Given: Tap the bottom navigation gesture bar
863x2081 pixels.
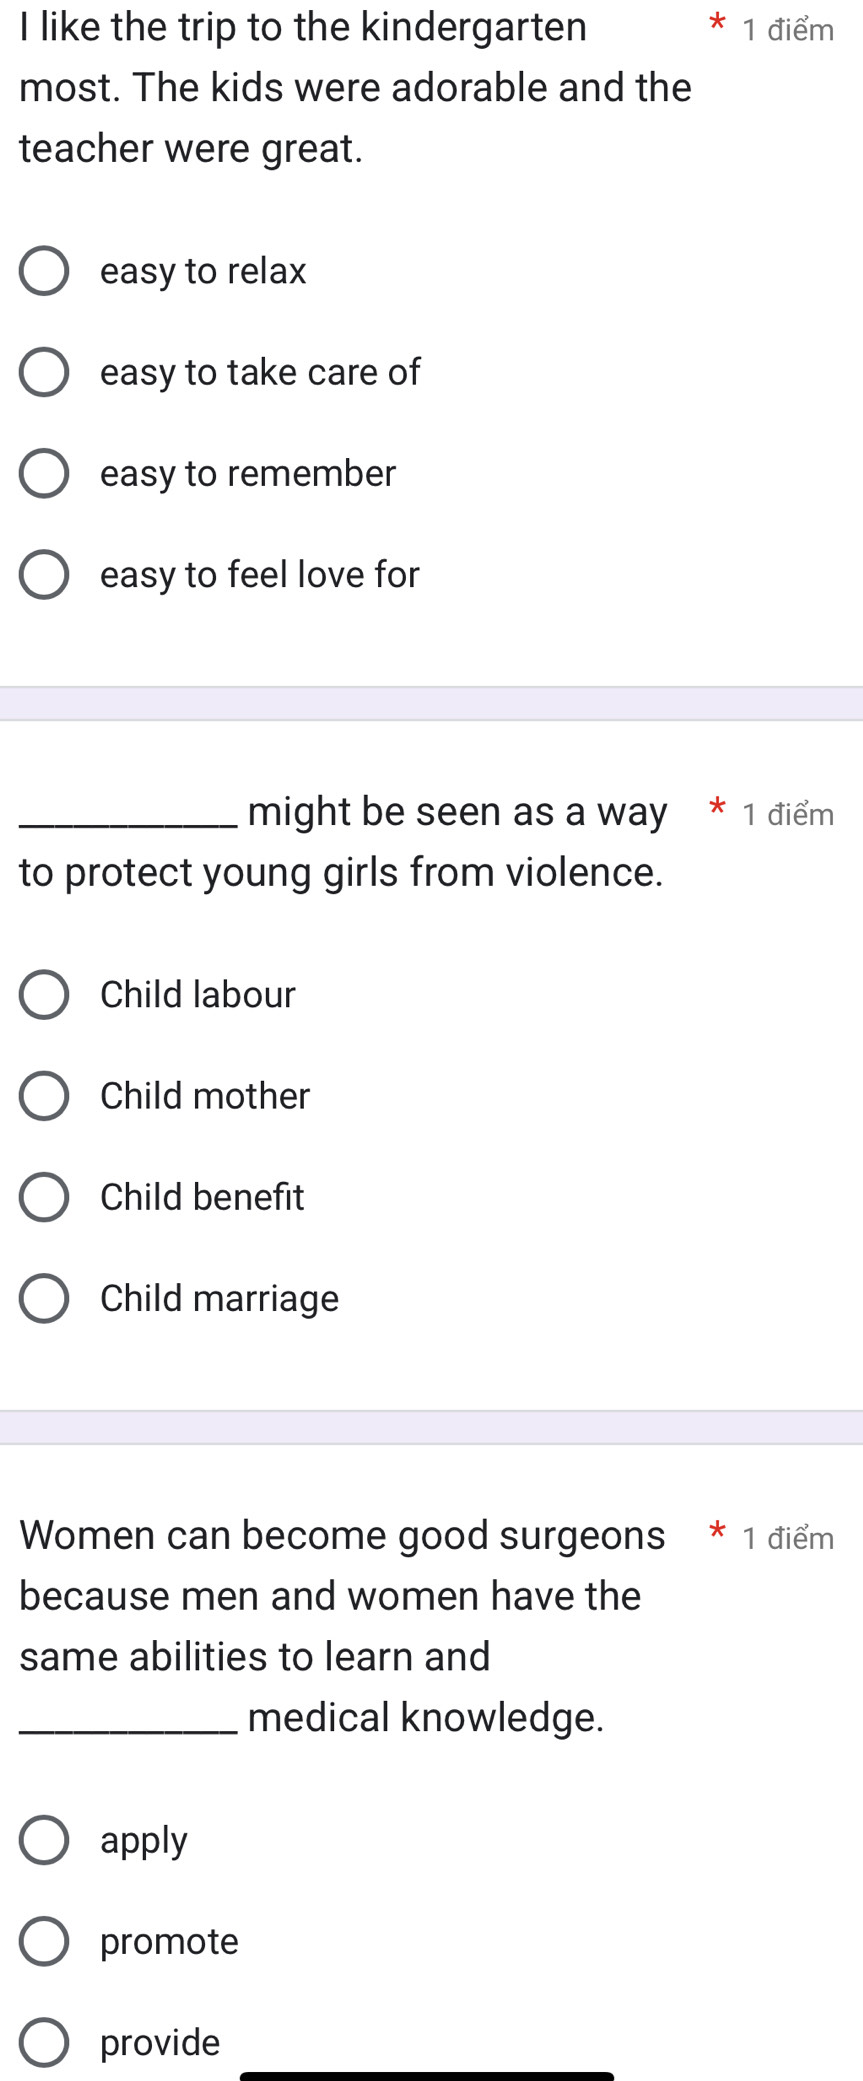Looking at the screenshot, I should pos(427,2076).
